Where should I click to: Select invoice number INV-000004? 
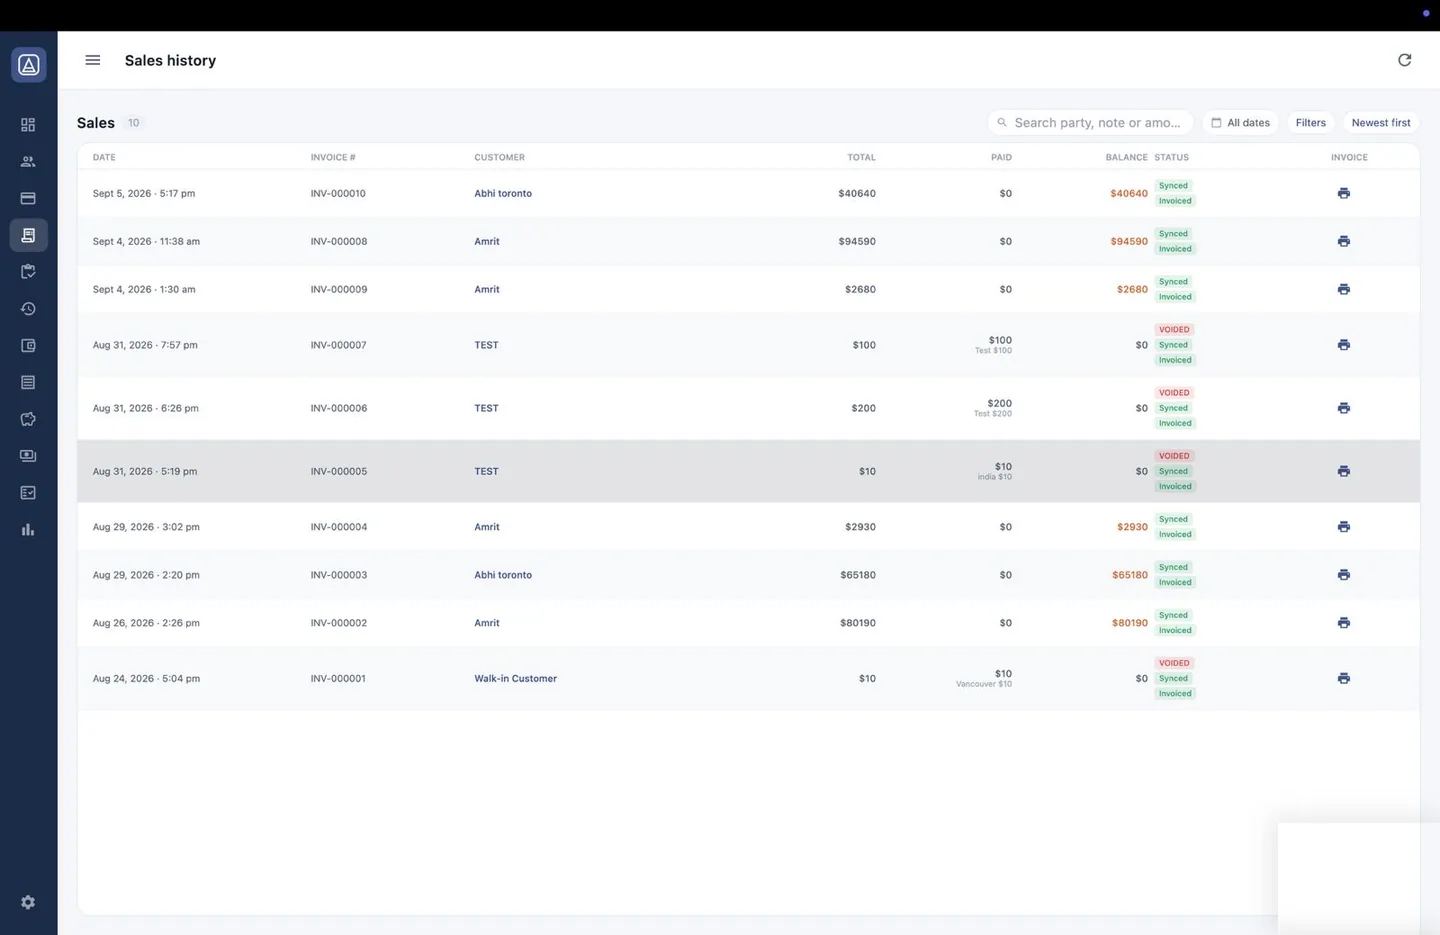(339, 527)
